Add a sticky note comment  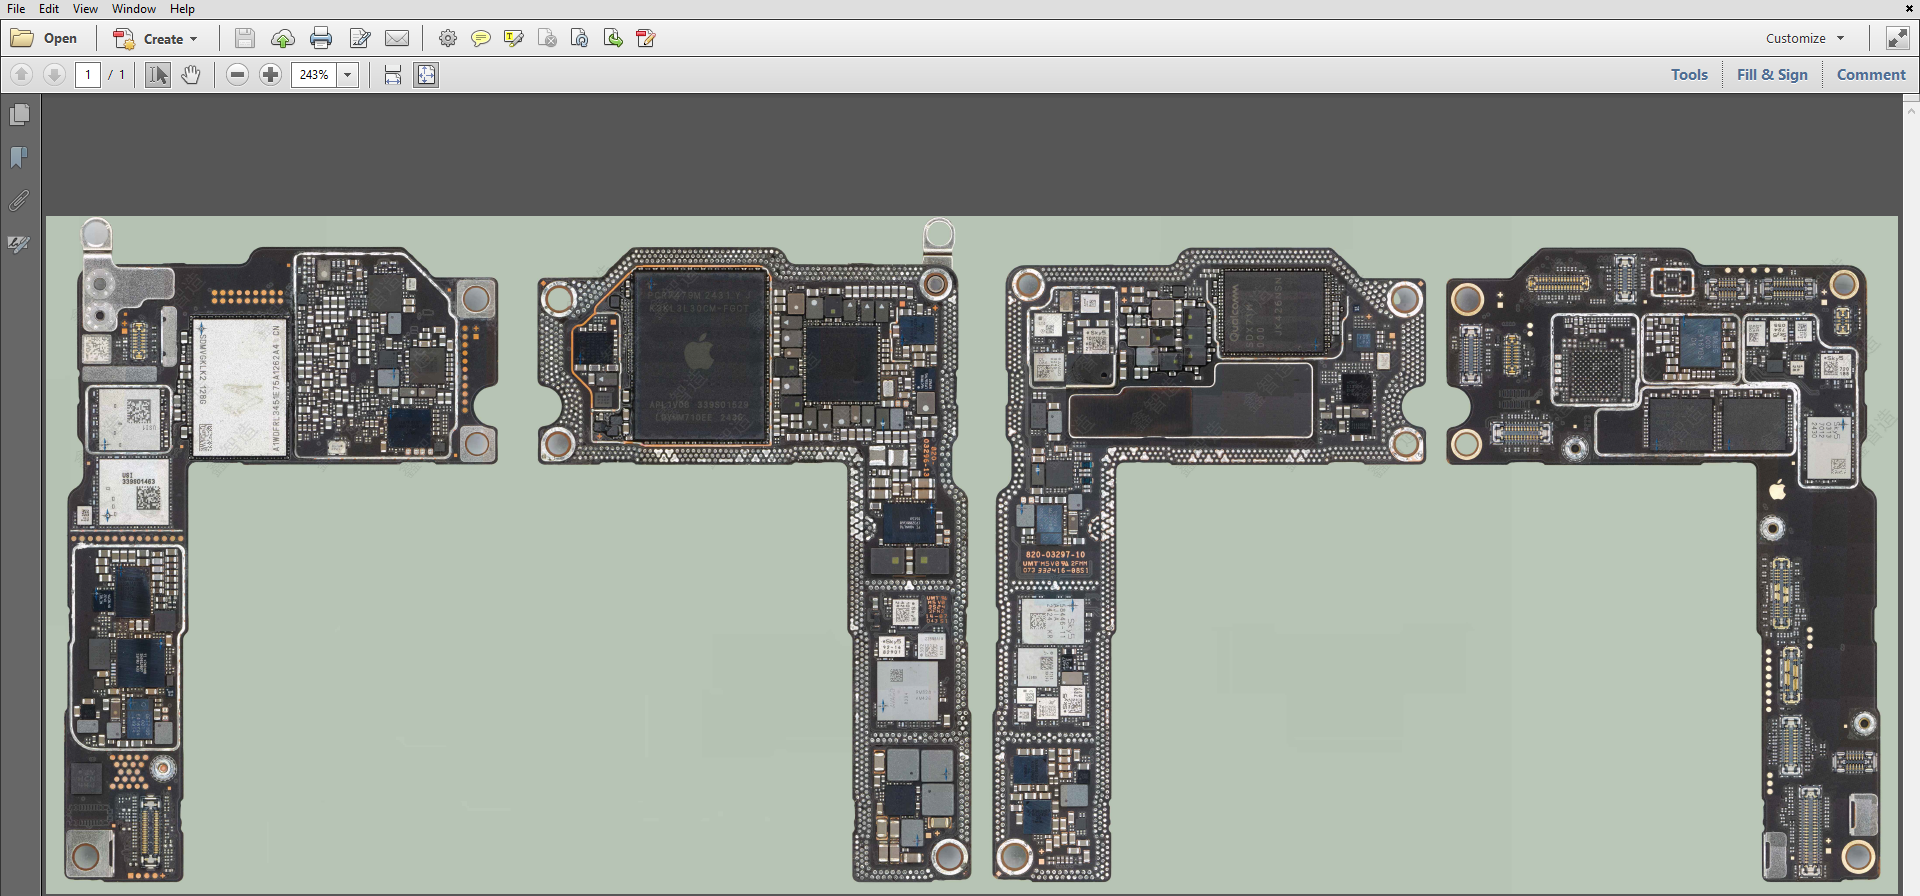click(481, 39)
